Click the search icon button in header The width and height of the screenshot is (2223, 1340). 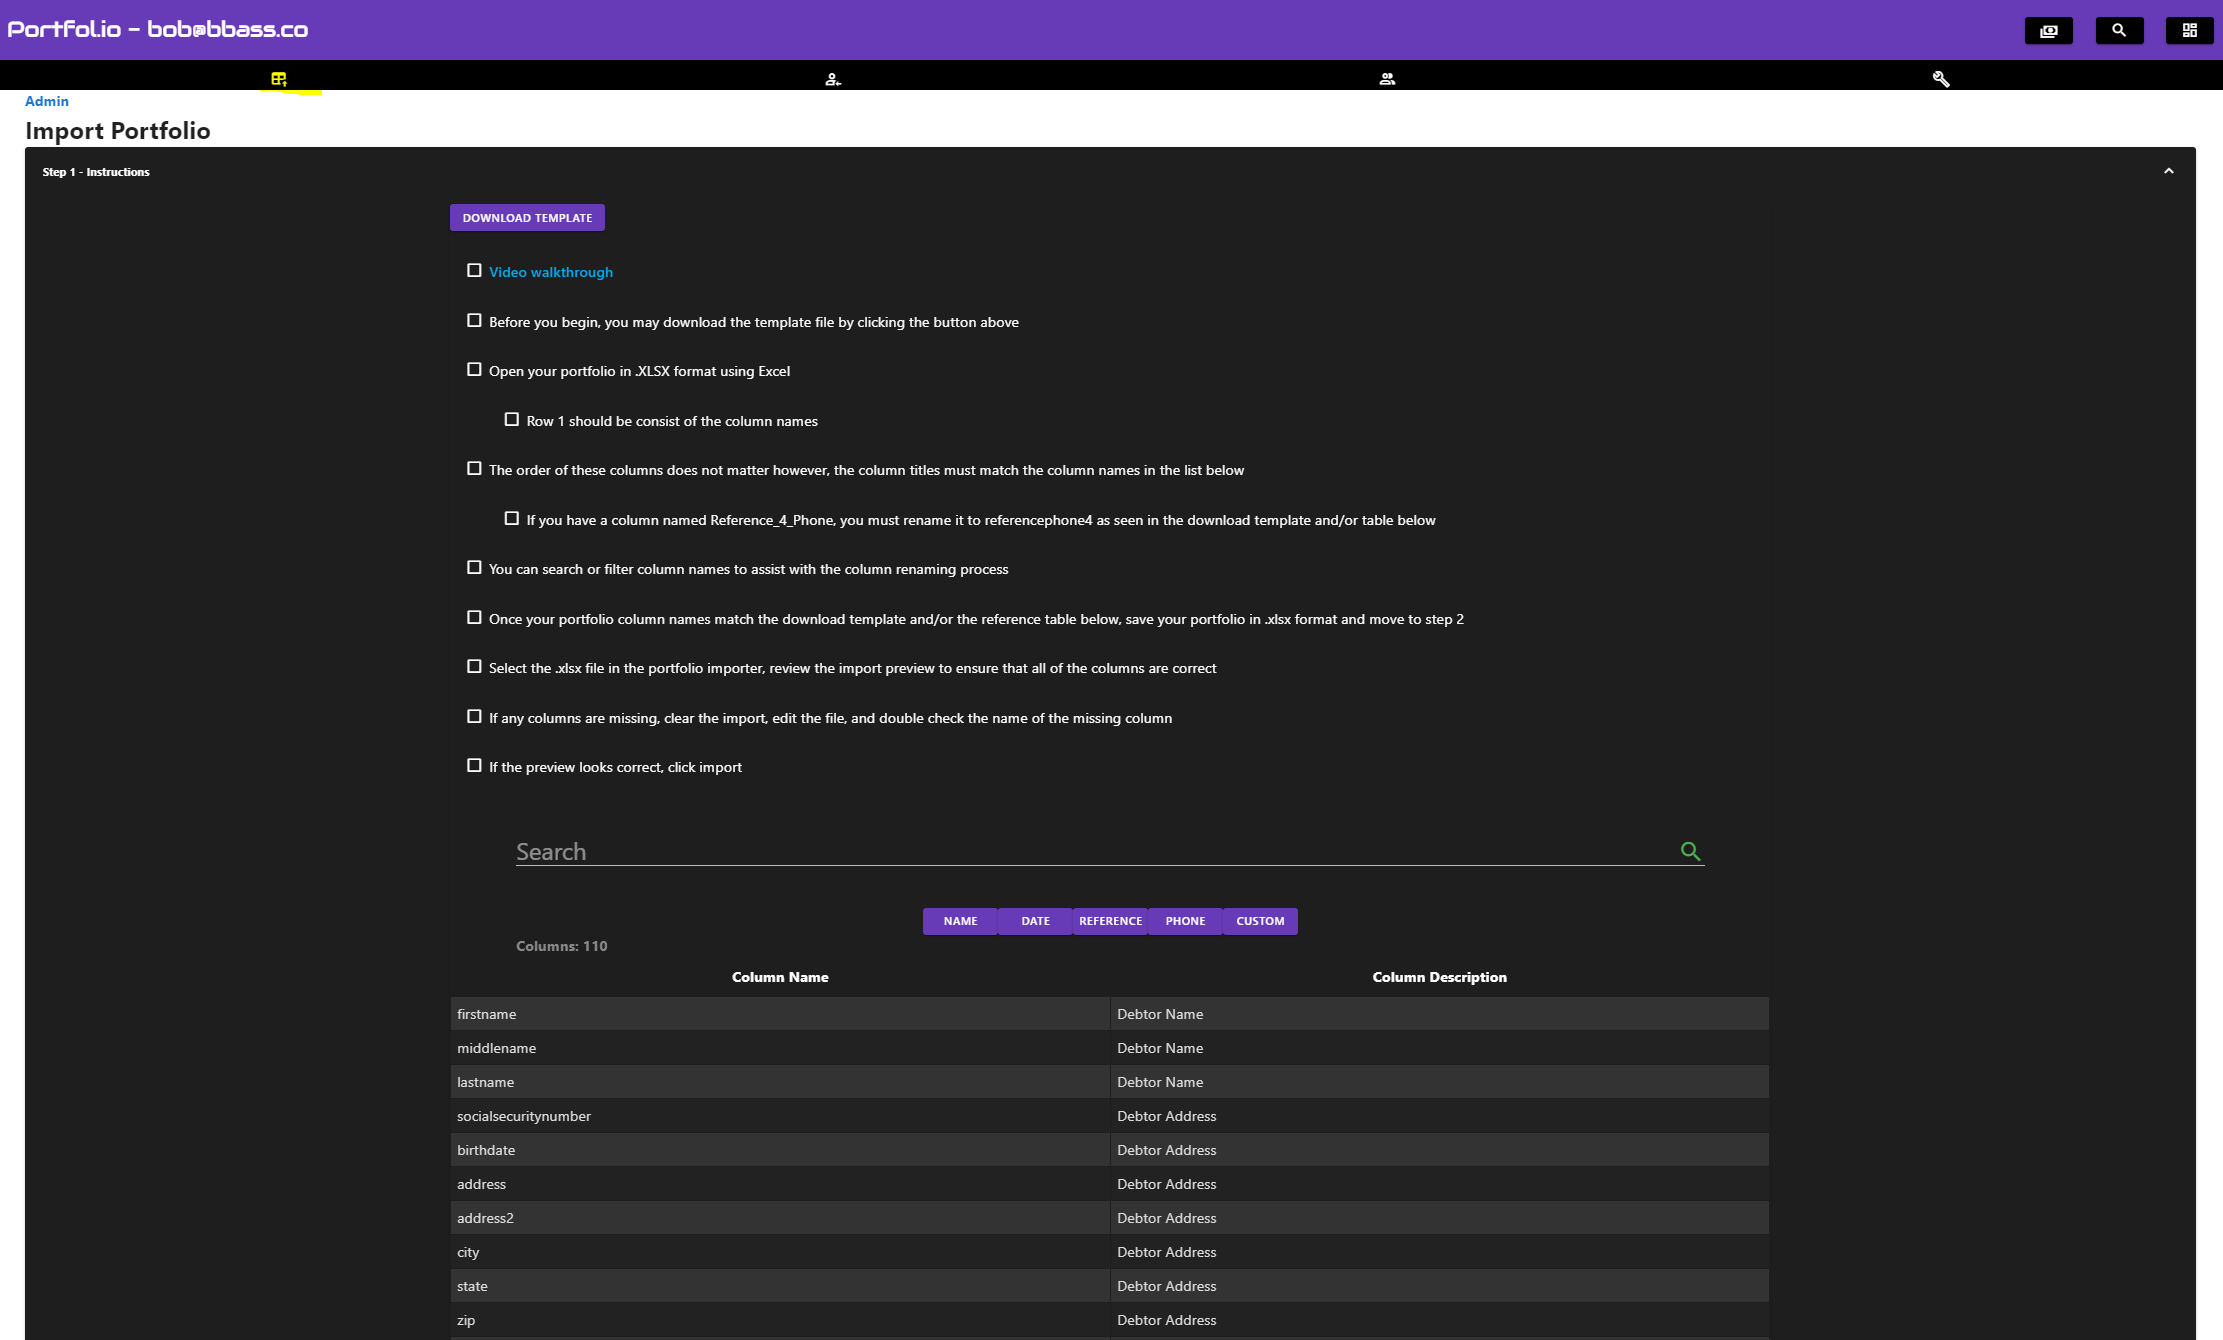(2118, 30)
